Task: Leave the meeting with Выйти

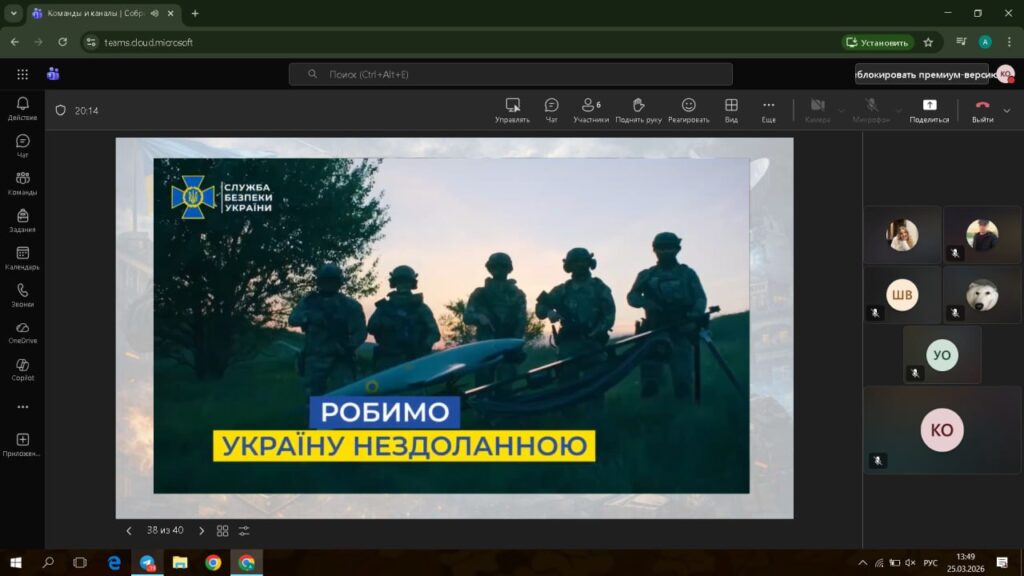Action: [x=982, y=109]
